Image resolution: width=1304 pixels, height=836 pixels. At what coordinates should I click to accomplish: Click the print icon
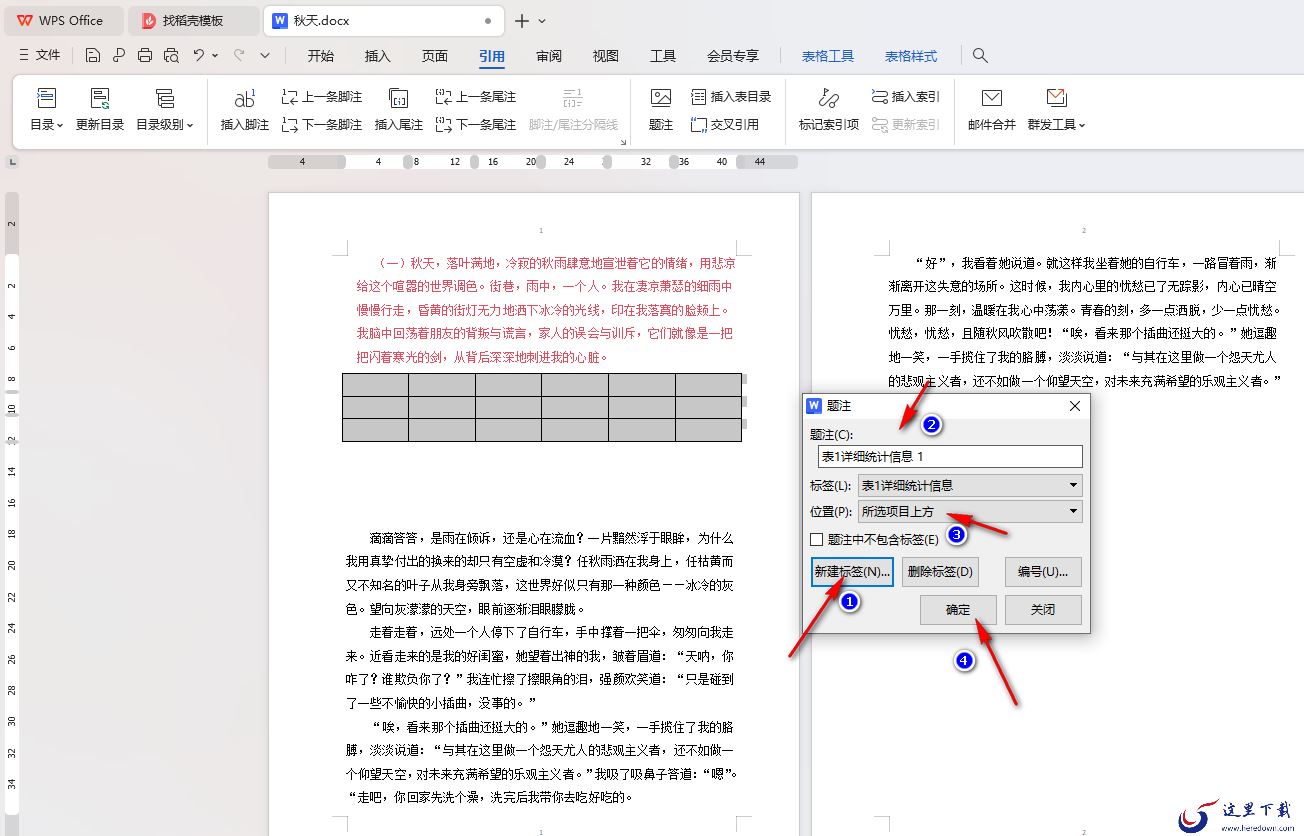(145, 56)
